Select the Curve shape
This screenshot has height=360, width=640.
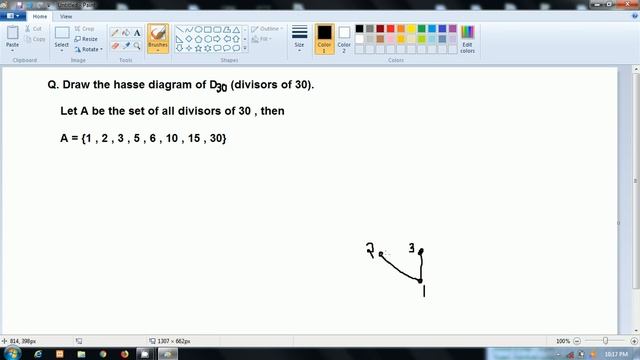189,29
